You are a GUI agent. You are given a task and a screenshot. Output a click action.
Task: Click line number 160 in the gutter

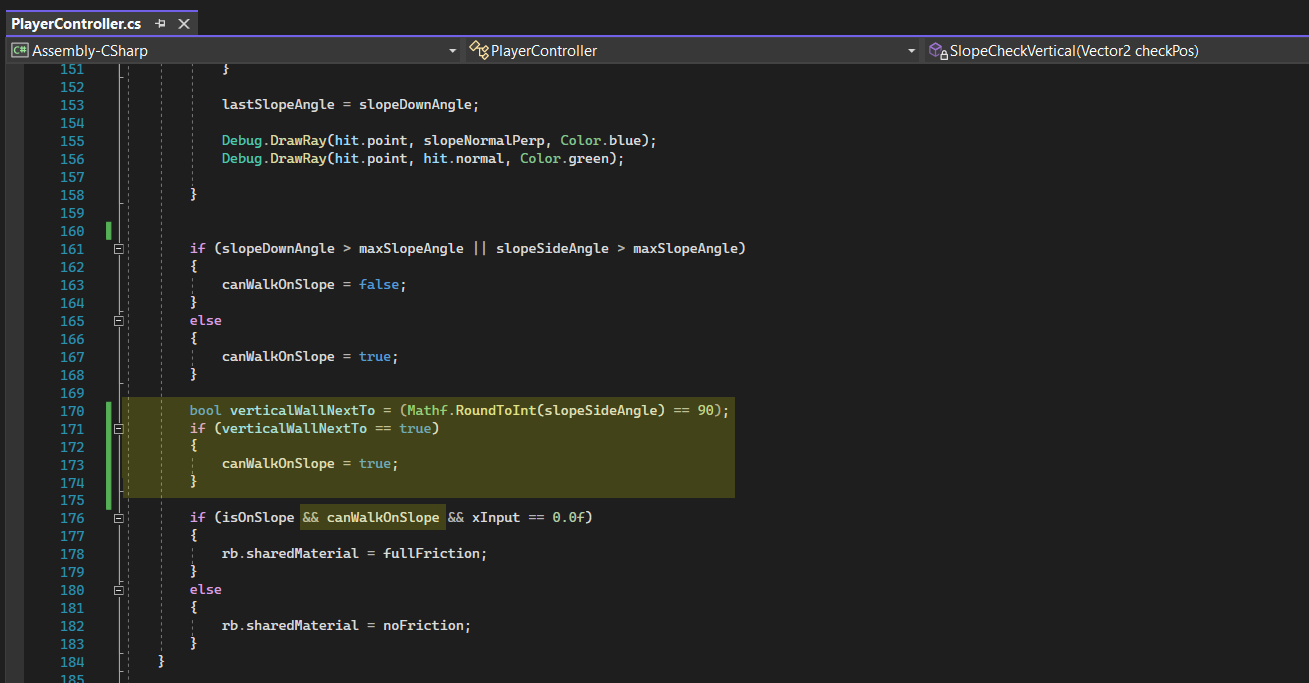click(x=72, y=231)
